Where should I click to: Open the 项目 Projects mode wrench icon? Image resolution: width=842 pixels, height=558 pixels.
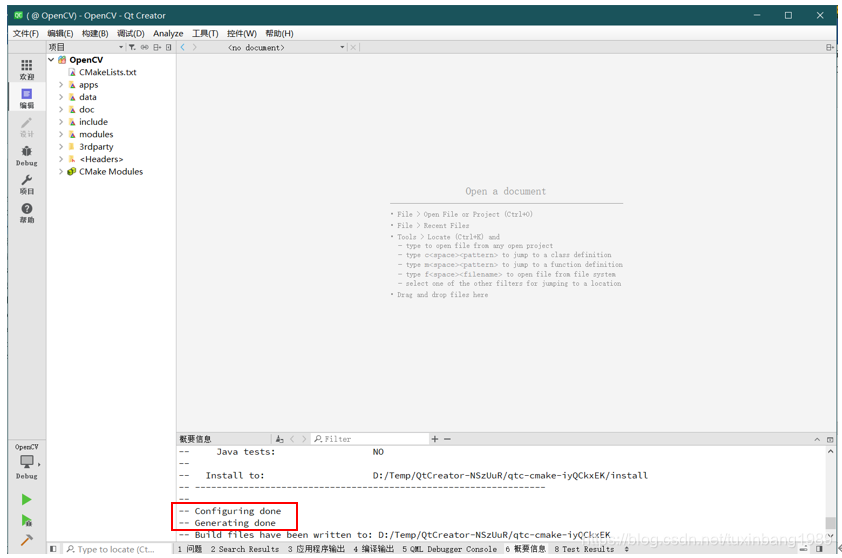point(26,184)
